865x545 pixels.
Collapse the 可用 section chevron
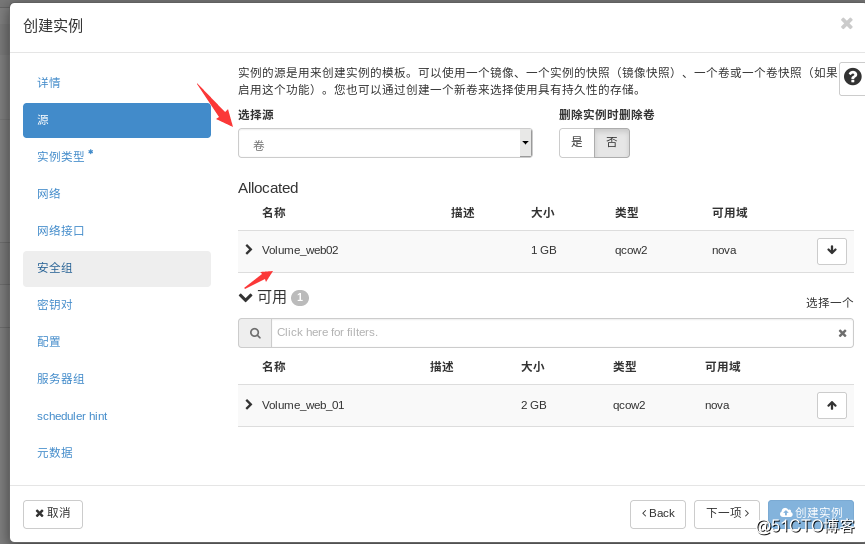245,298
